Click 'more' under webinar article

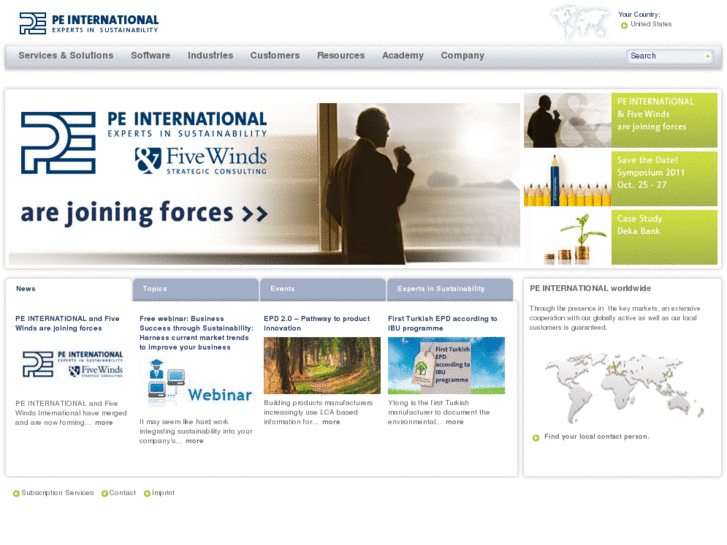[194, 441]
